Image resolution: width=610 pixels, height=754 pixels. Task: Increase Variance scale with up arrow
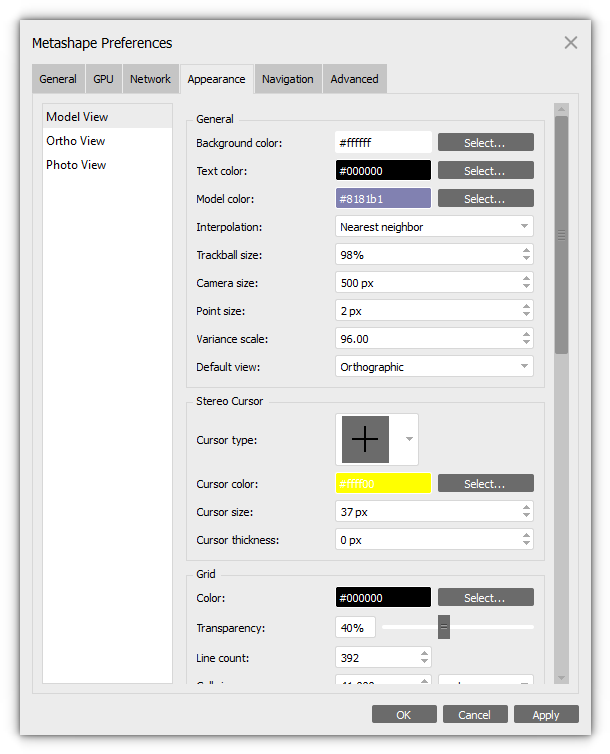(x=526, y=334)
